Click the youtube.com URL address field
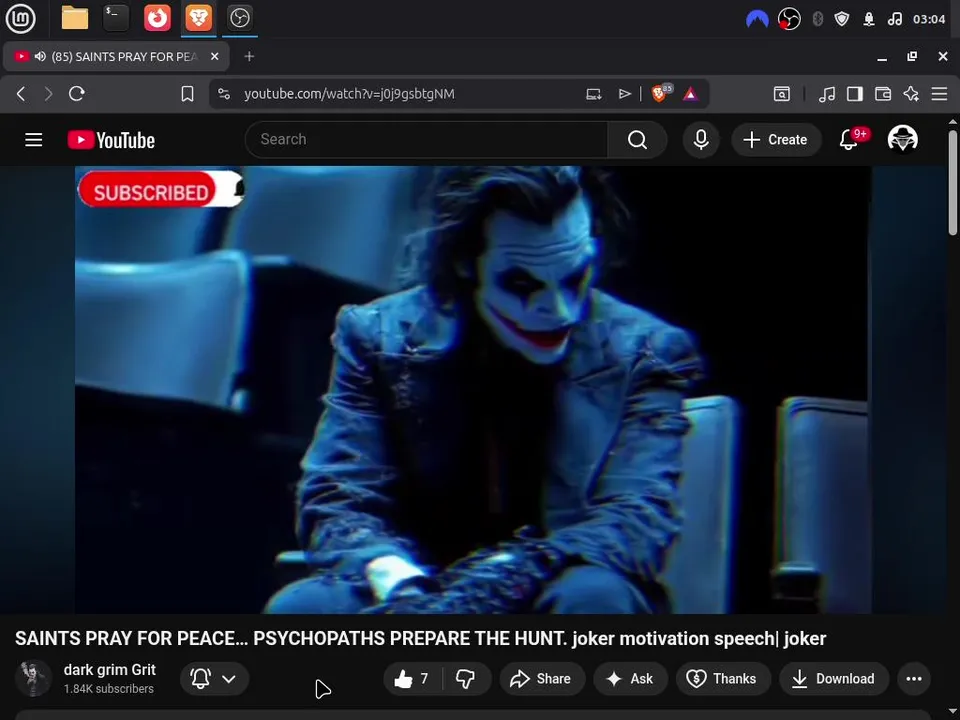Screen dimensions: 960x720 click(349, 94)
